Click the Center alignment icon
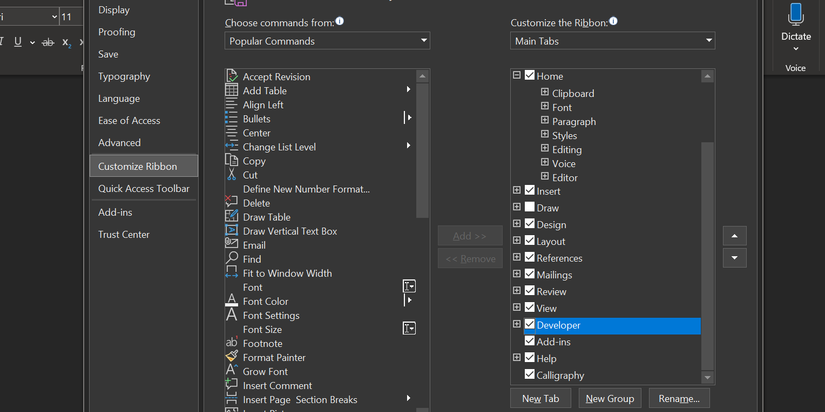Screen dimensions: 825x412 (232, 133)
